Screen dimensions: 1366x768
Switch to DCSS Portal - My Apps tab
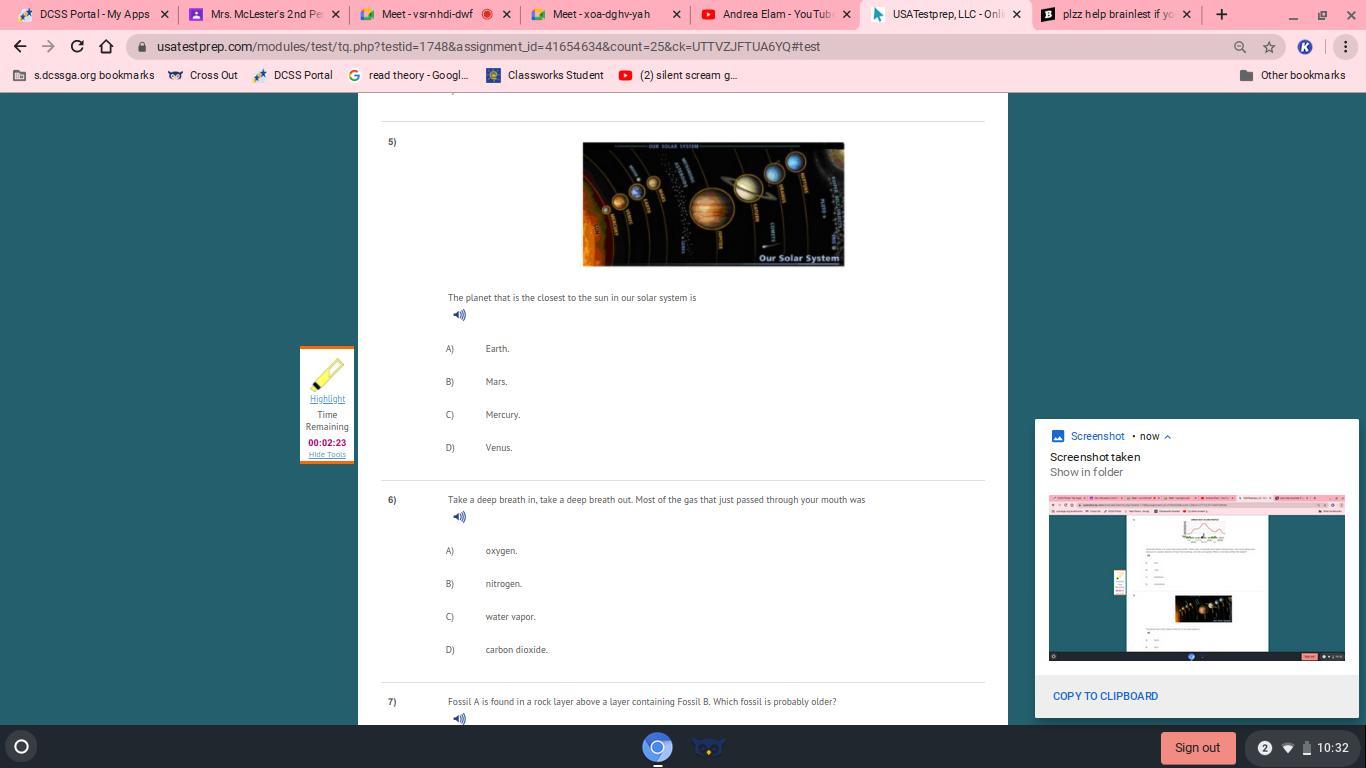(x=94, y=15)
